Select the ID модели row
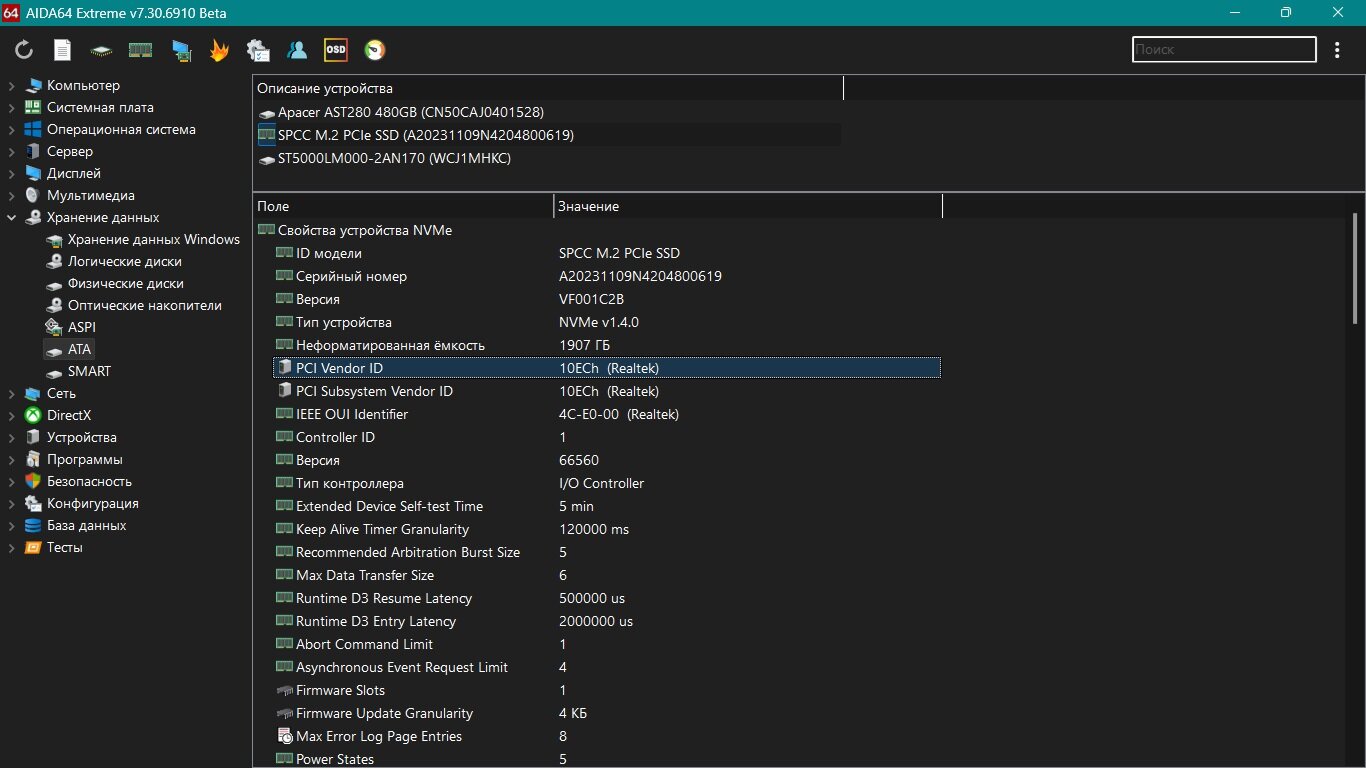This screenshot has height=768, width=1366. 607,254
